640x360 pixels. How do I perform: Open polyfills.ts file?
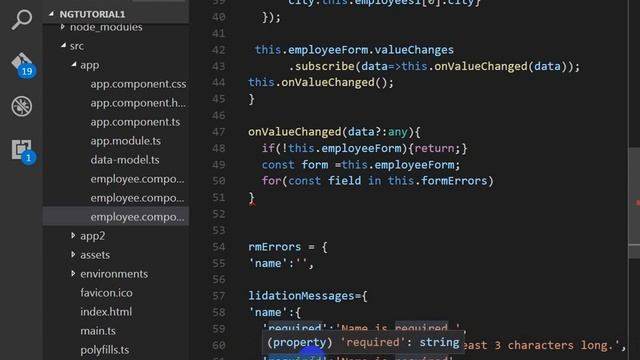[104, 349]
